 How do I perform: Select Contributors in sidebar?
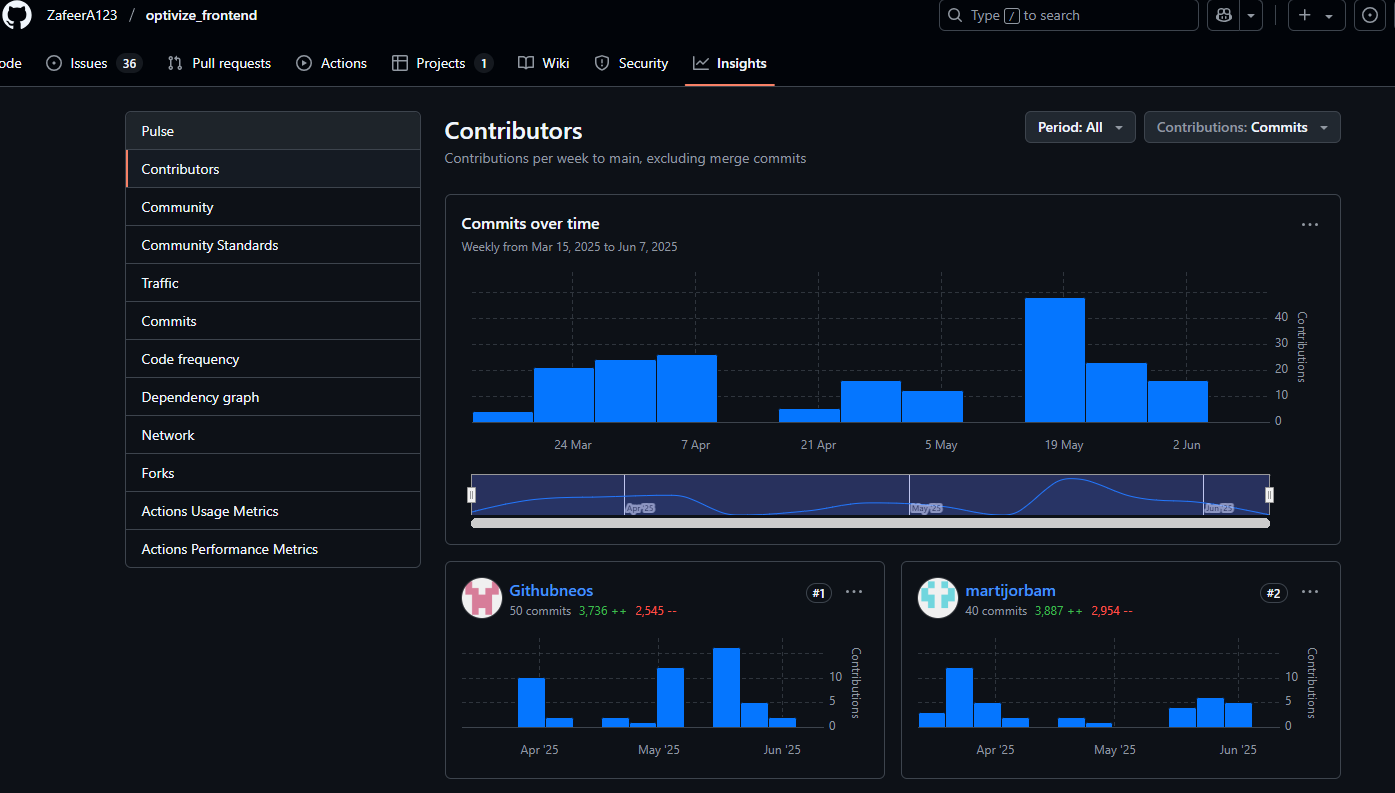click(x=273, y=169)
